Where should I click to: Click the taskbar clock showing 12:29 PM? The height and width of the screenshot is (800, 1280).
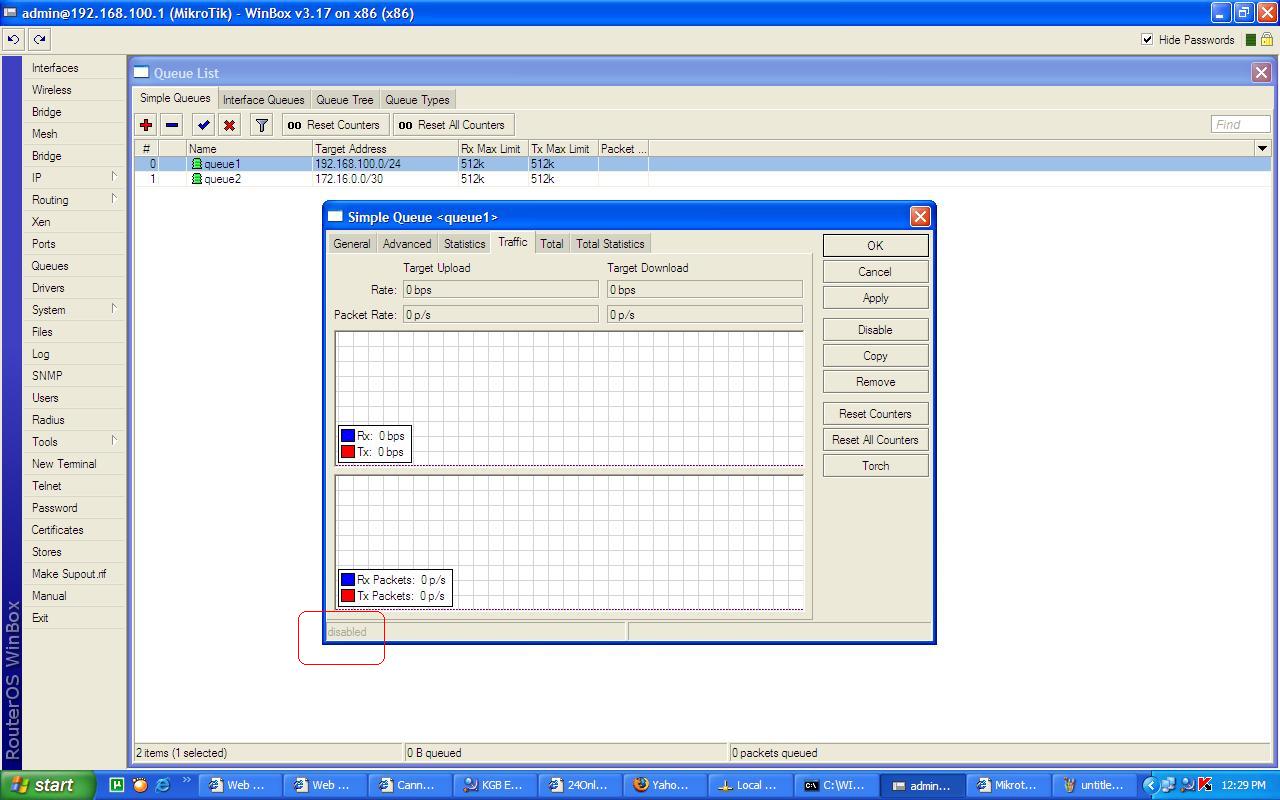click(1243, 785)
